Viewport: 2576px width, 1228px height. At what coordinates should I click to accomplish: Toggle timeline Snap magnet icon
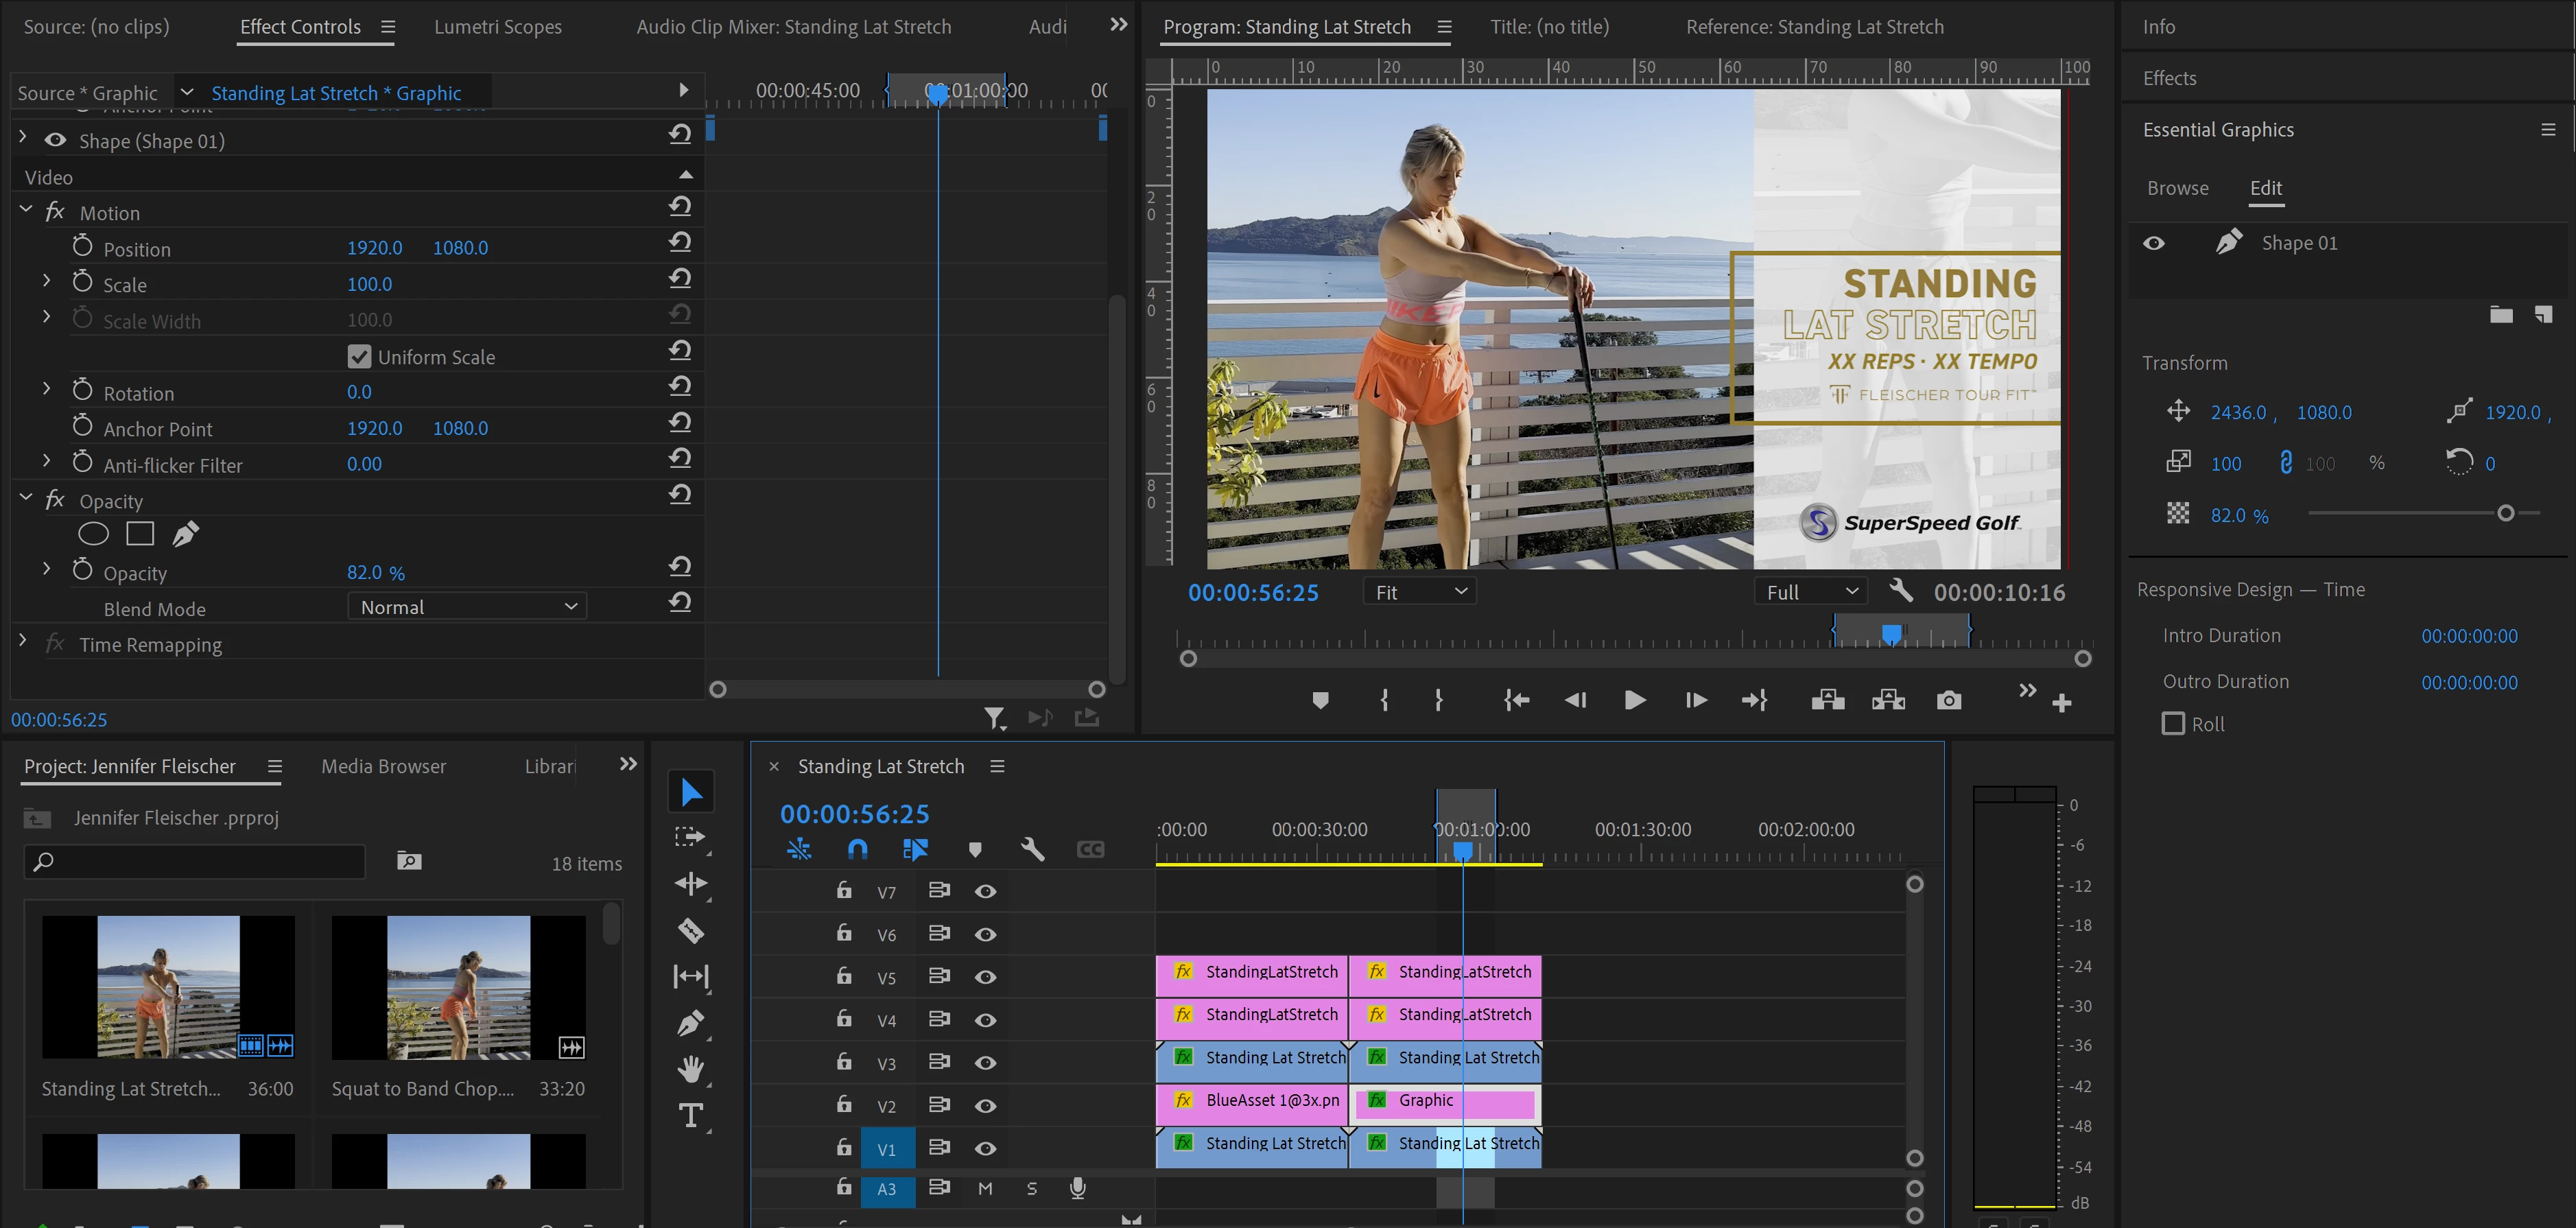(x=857, y=849)
